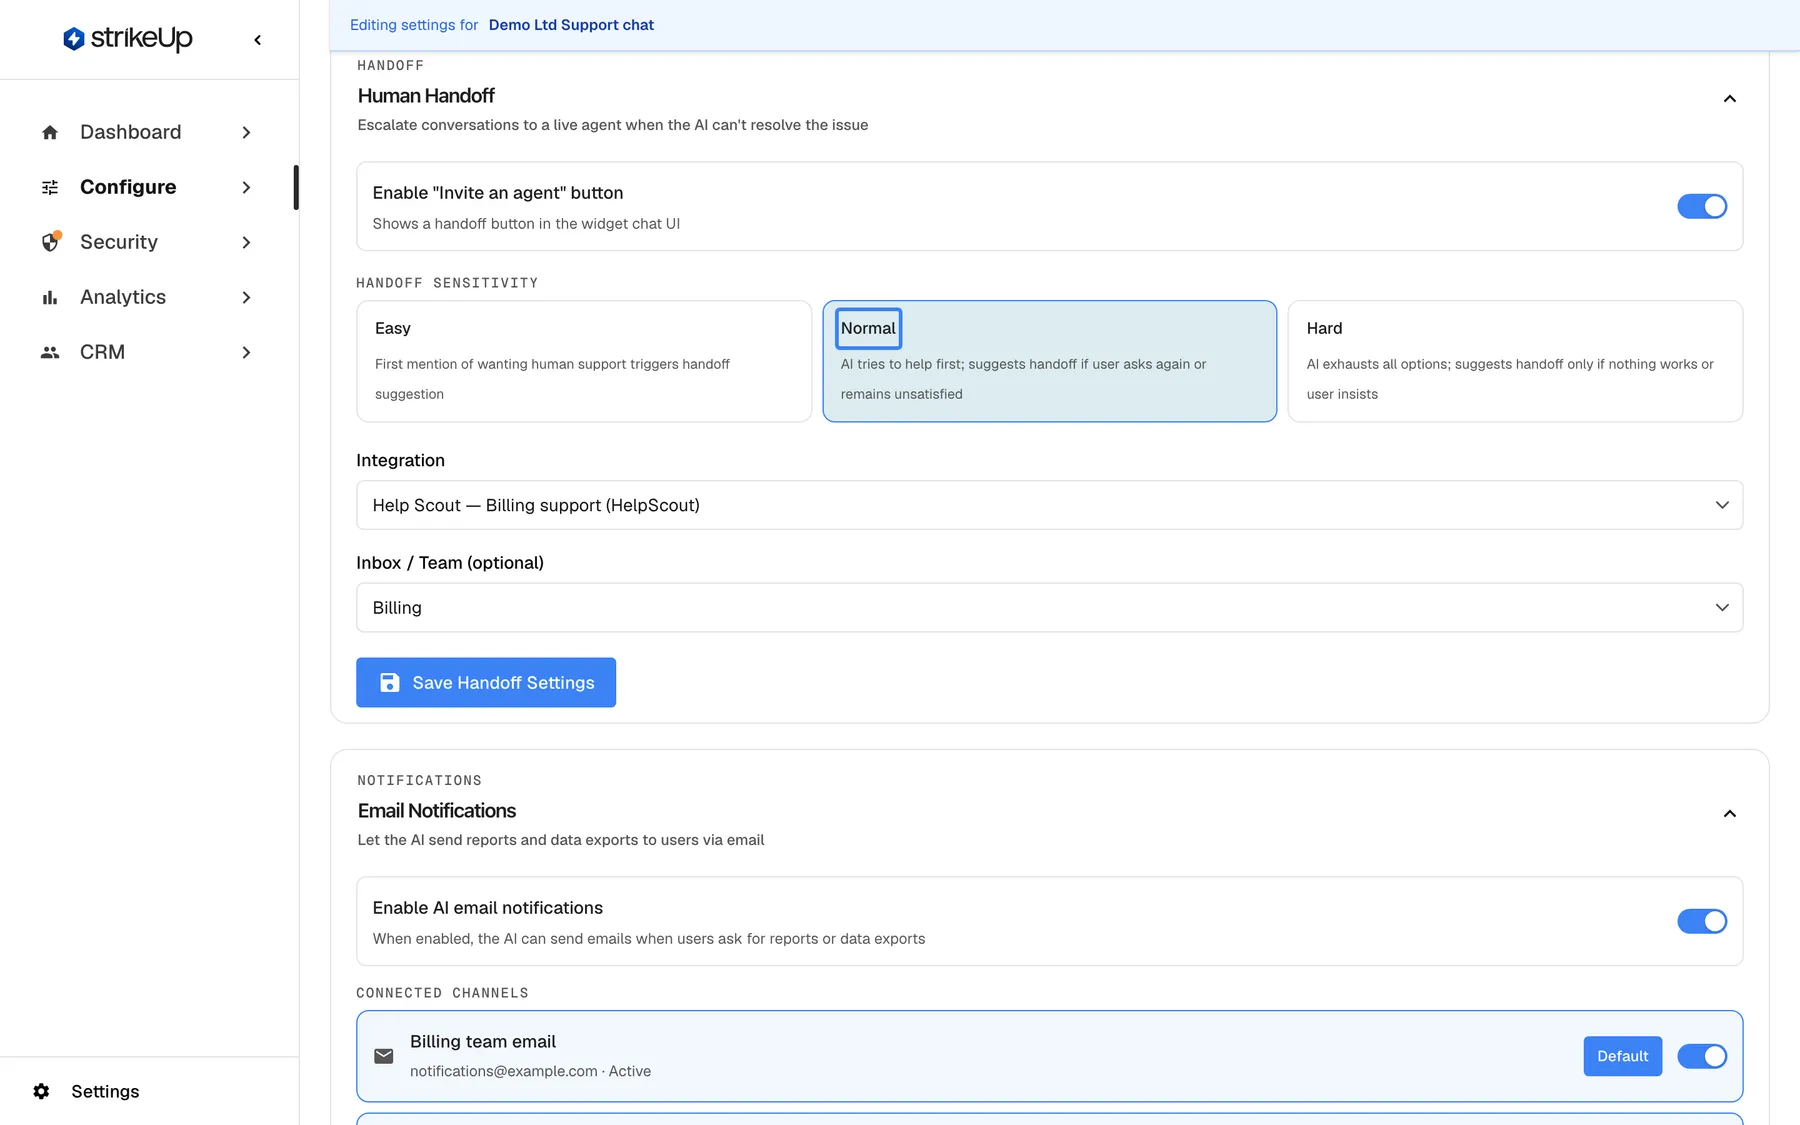Open the Integration dropdown
The height and width of the screenshot is (1125, 1800).
1049,505
